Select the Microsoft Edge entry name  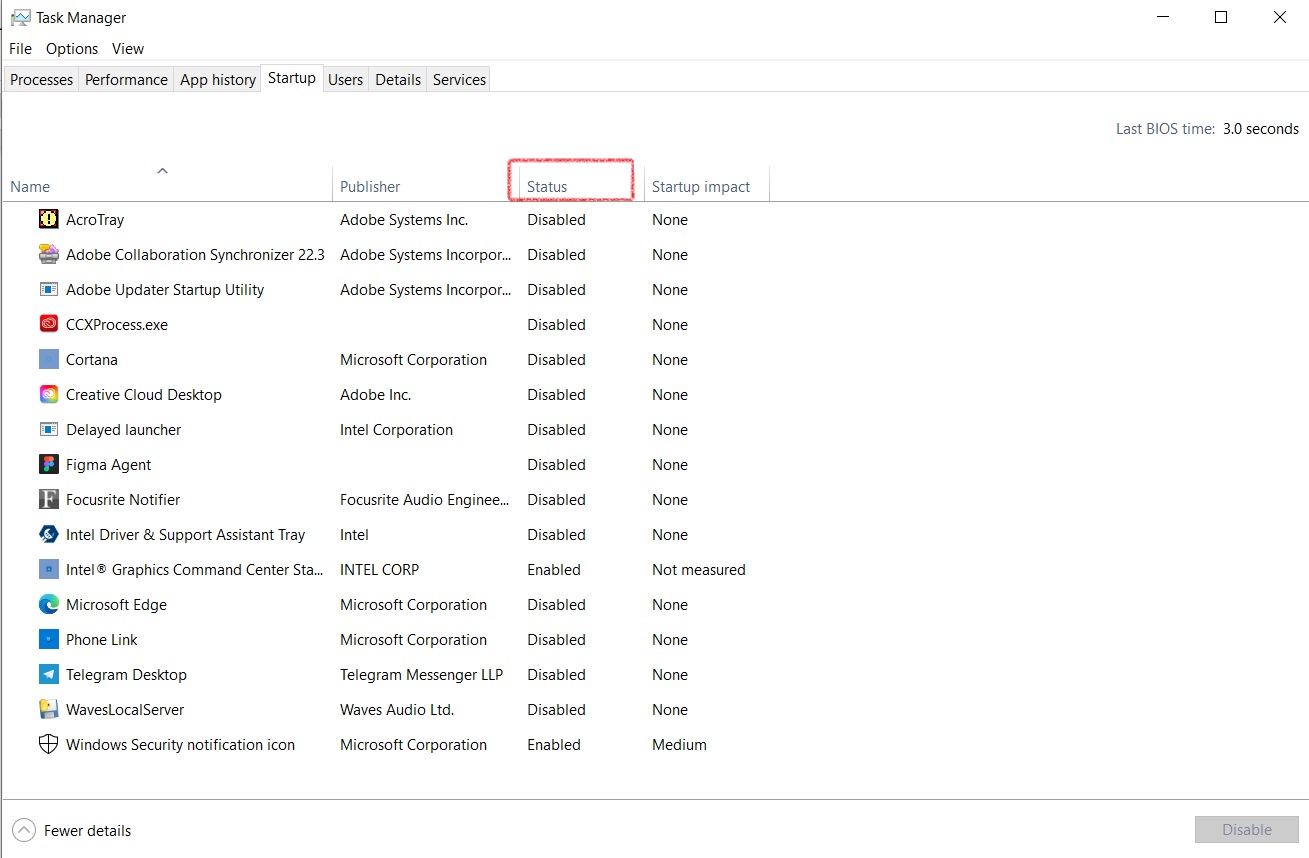(x=116, y=604)
